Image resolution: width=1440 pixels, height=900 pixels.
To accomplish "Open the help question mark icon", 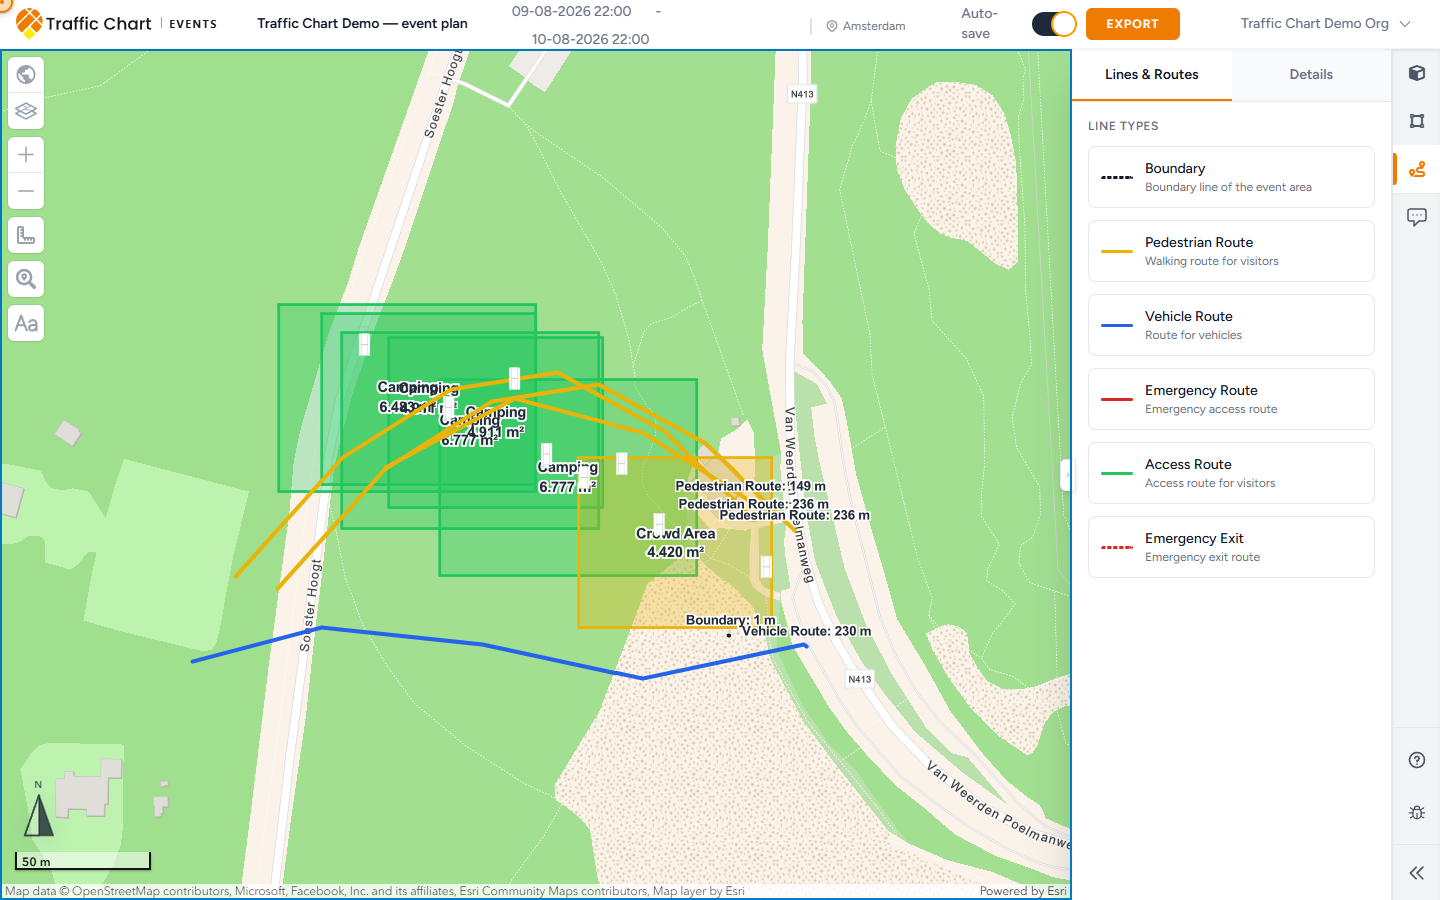I will click(1417, 760).
